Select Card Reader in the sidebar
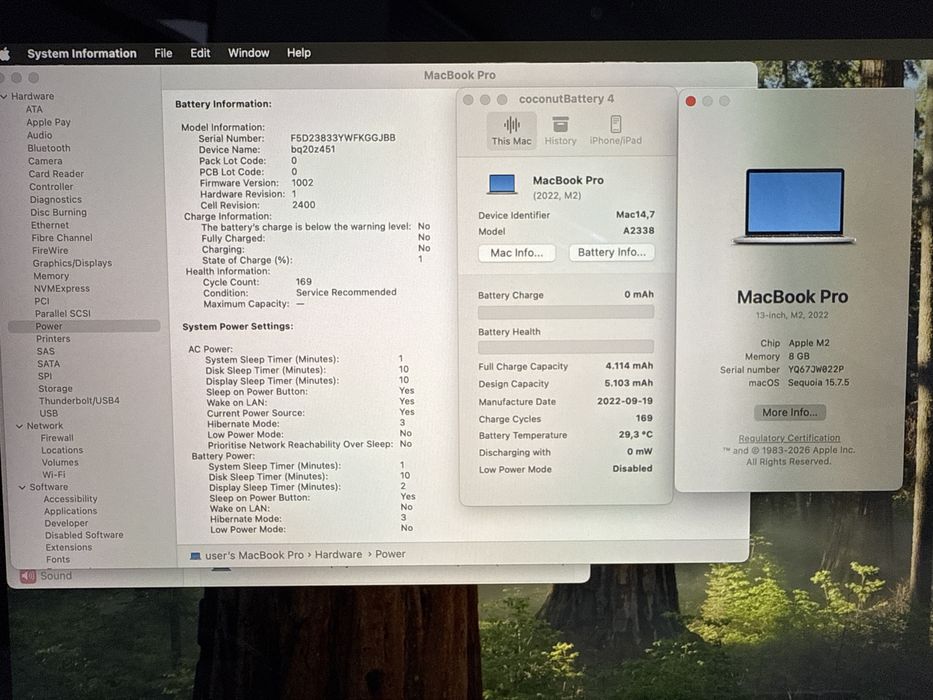 (x=56, y=174)
